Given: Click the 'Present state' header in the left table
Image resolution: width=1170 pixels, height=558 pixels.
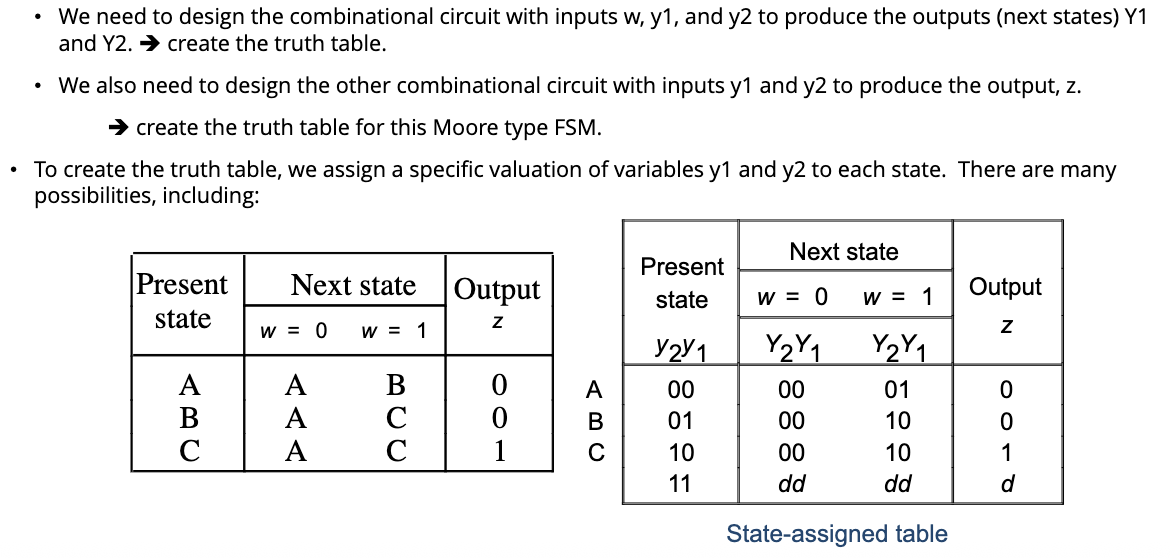Looking at the screenshot, I should [x=182, y=301].
